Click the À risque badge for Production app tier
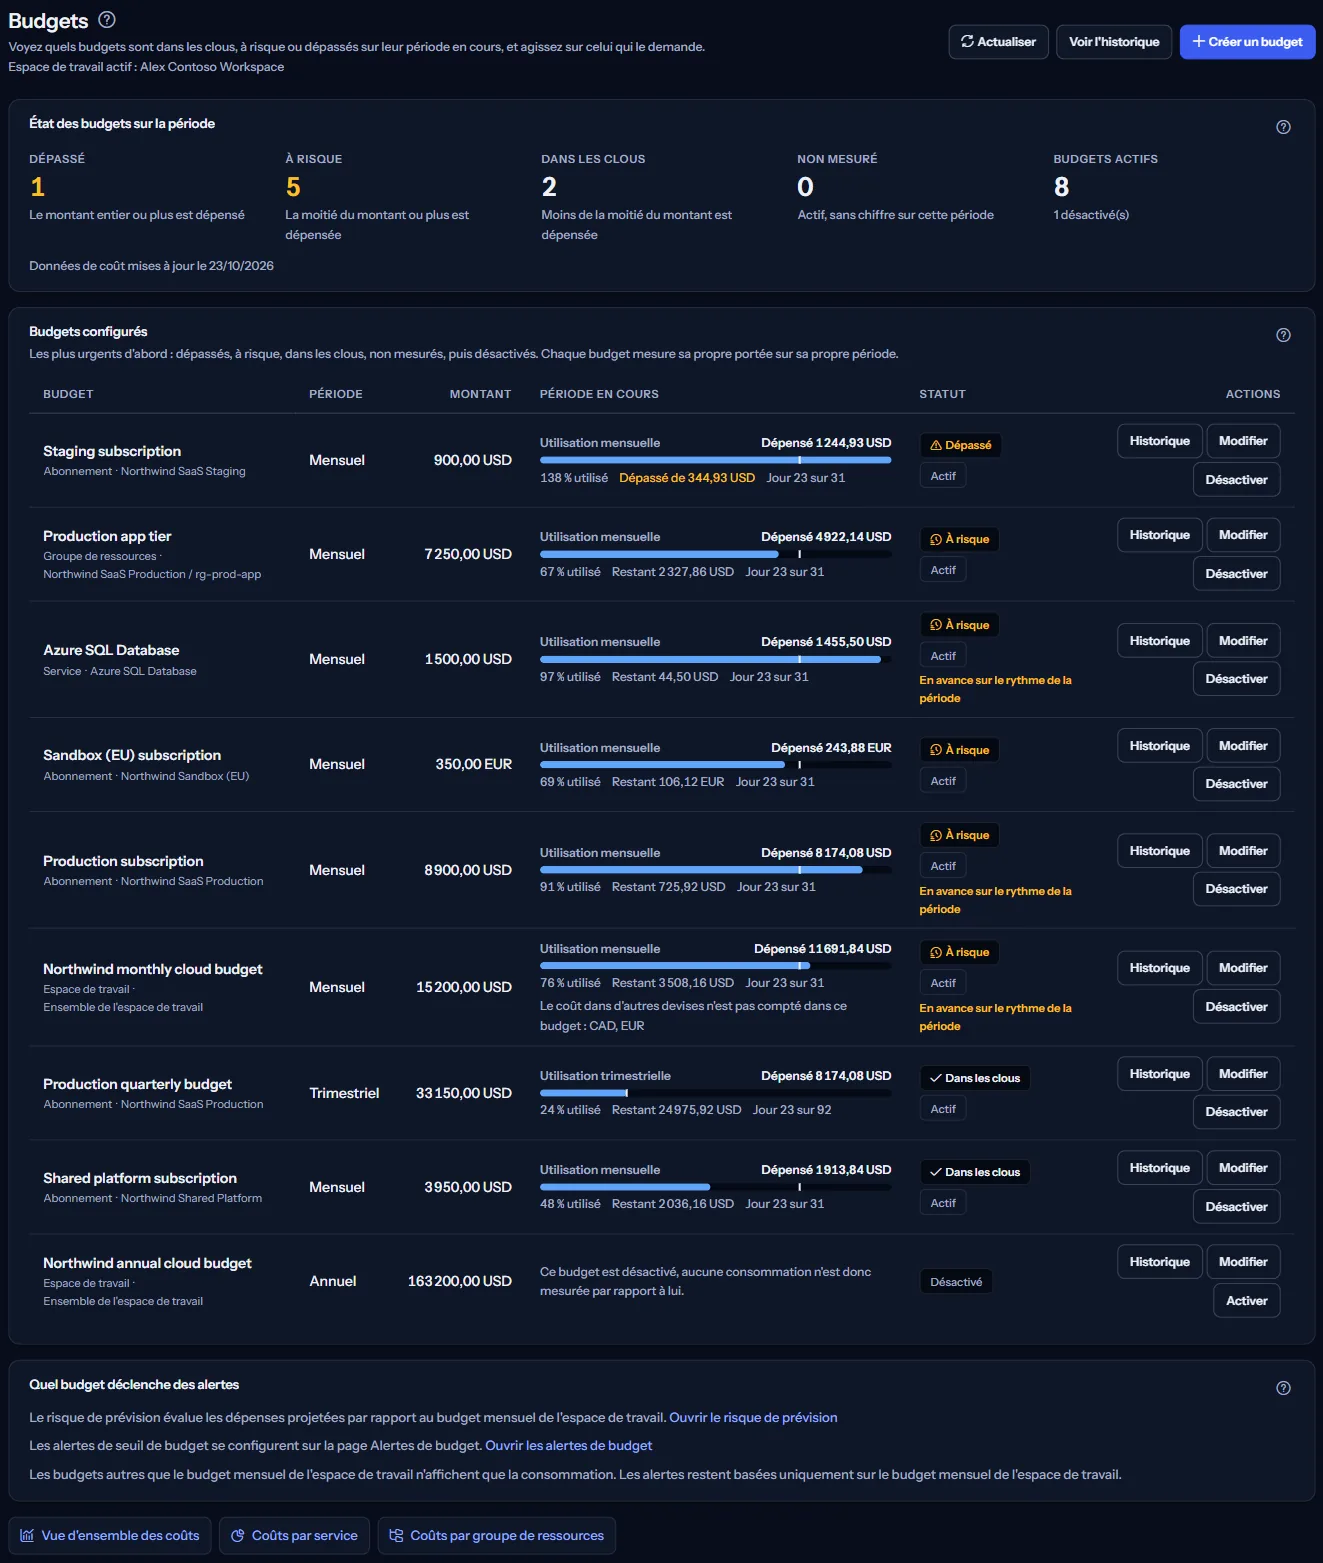This screenshot has width=1323, height=1563. tap(959, 539)
